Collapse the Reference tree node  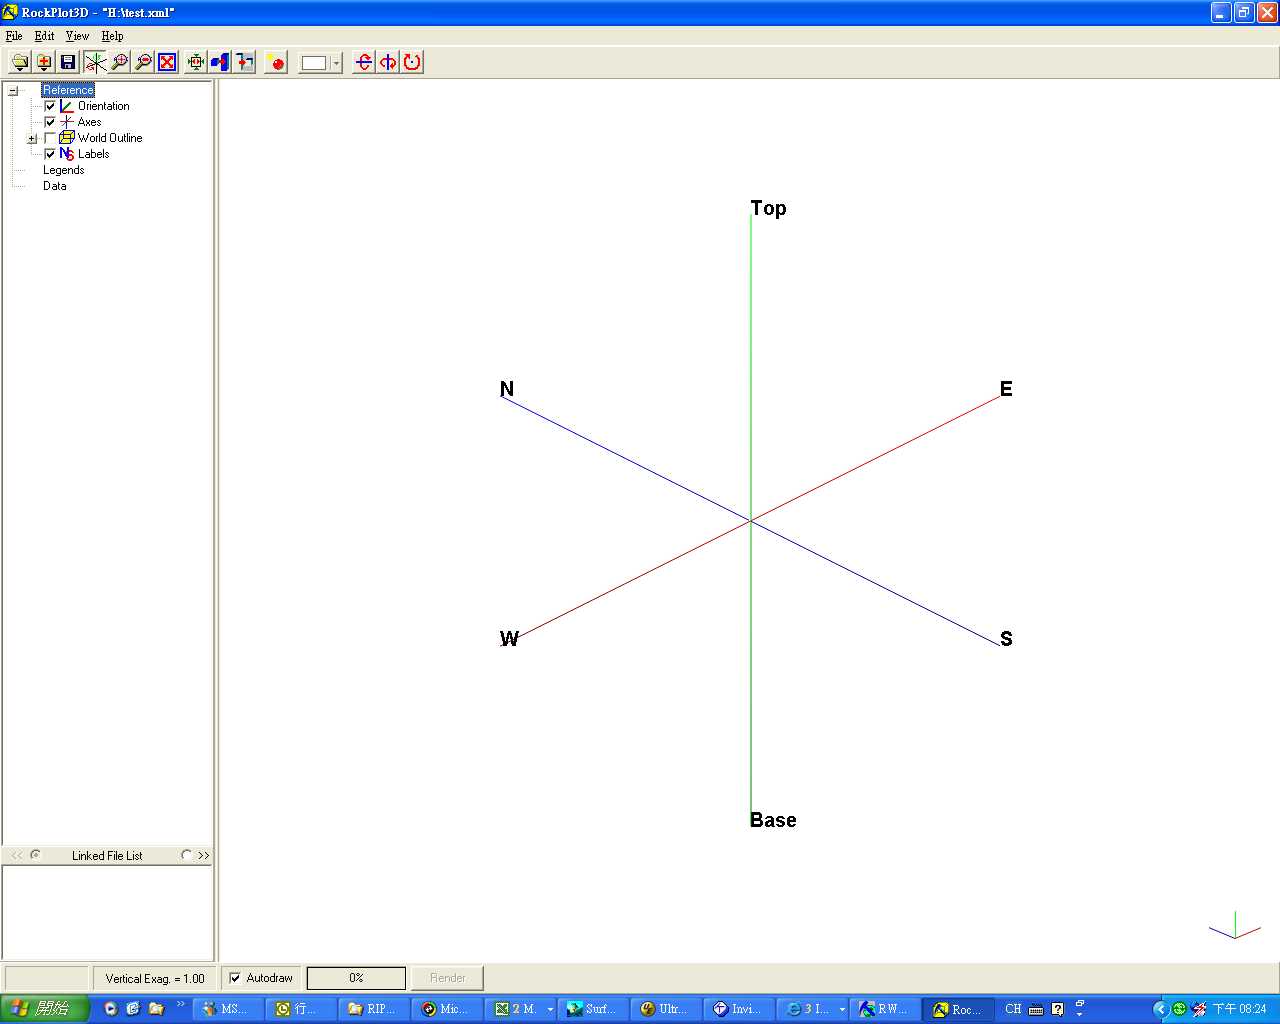click(x=13, y=90)
